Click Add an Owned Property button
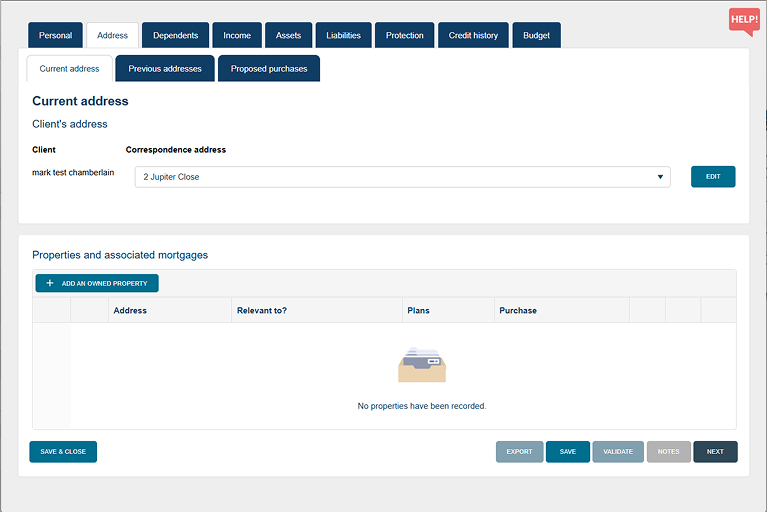Screen dimensions: 768x512 97,283
